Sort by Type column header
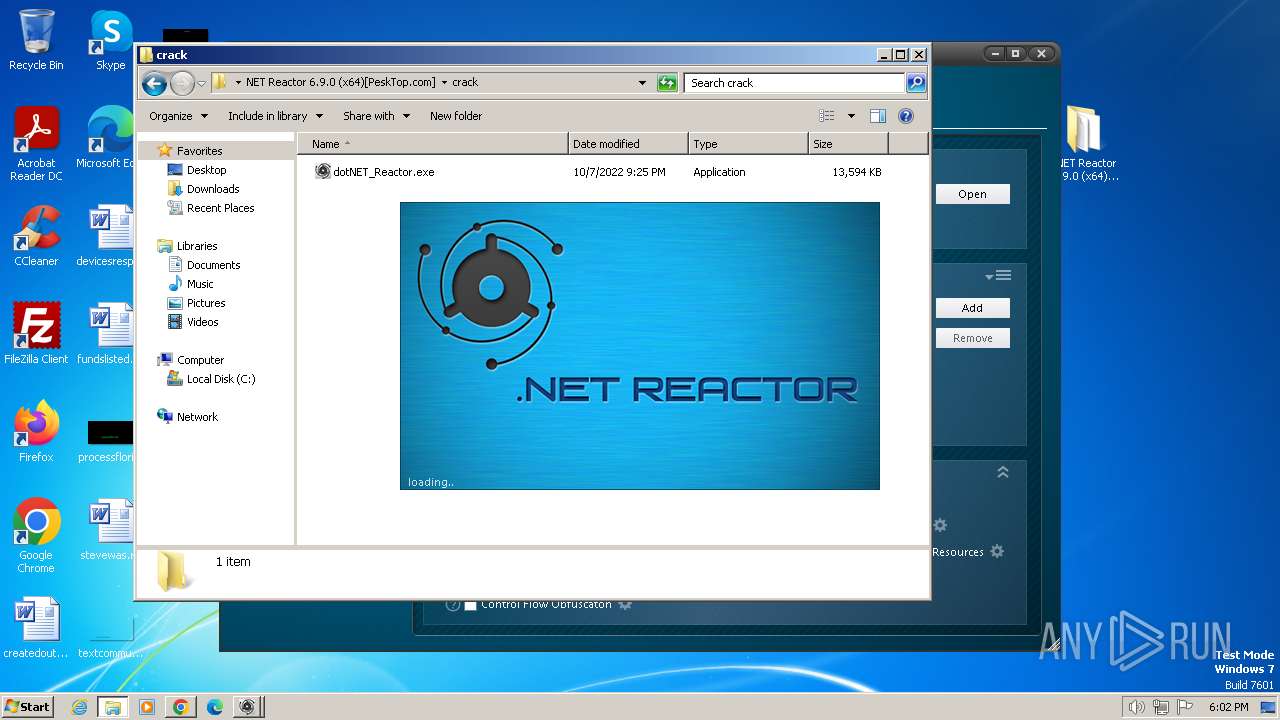 pos(748,144)
